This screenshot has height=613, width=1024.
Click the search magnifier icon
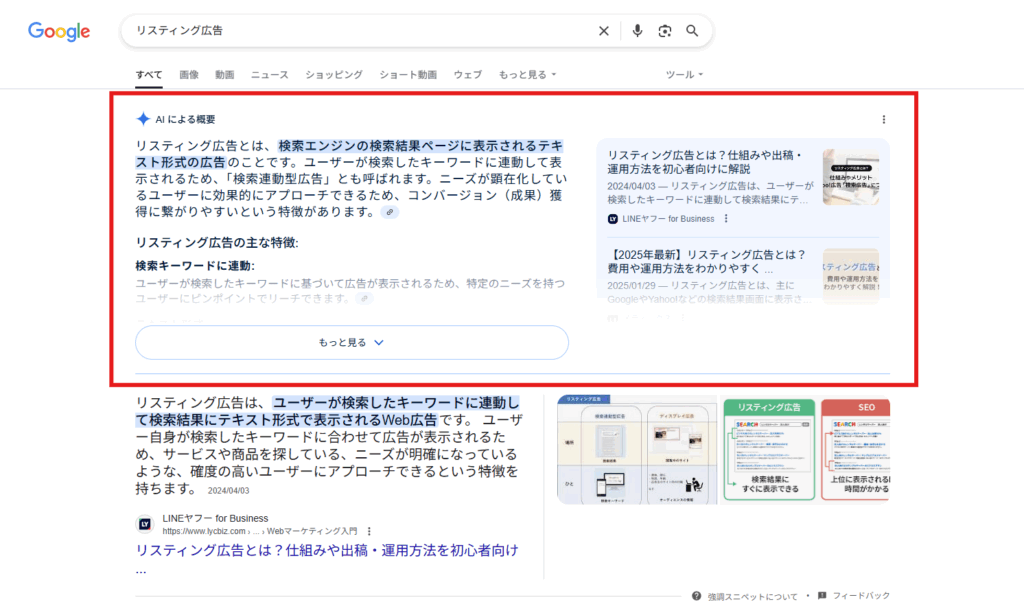click(692, 30)
